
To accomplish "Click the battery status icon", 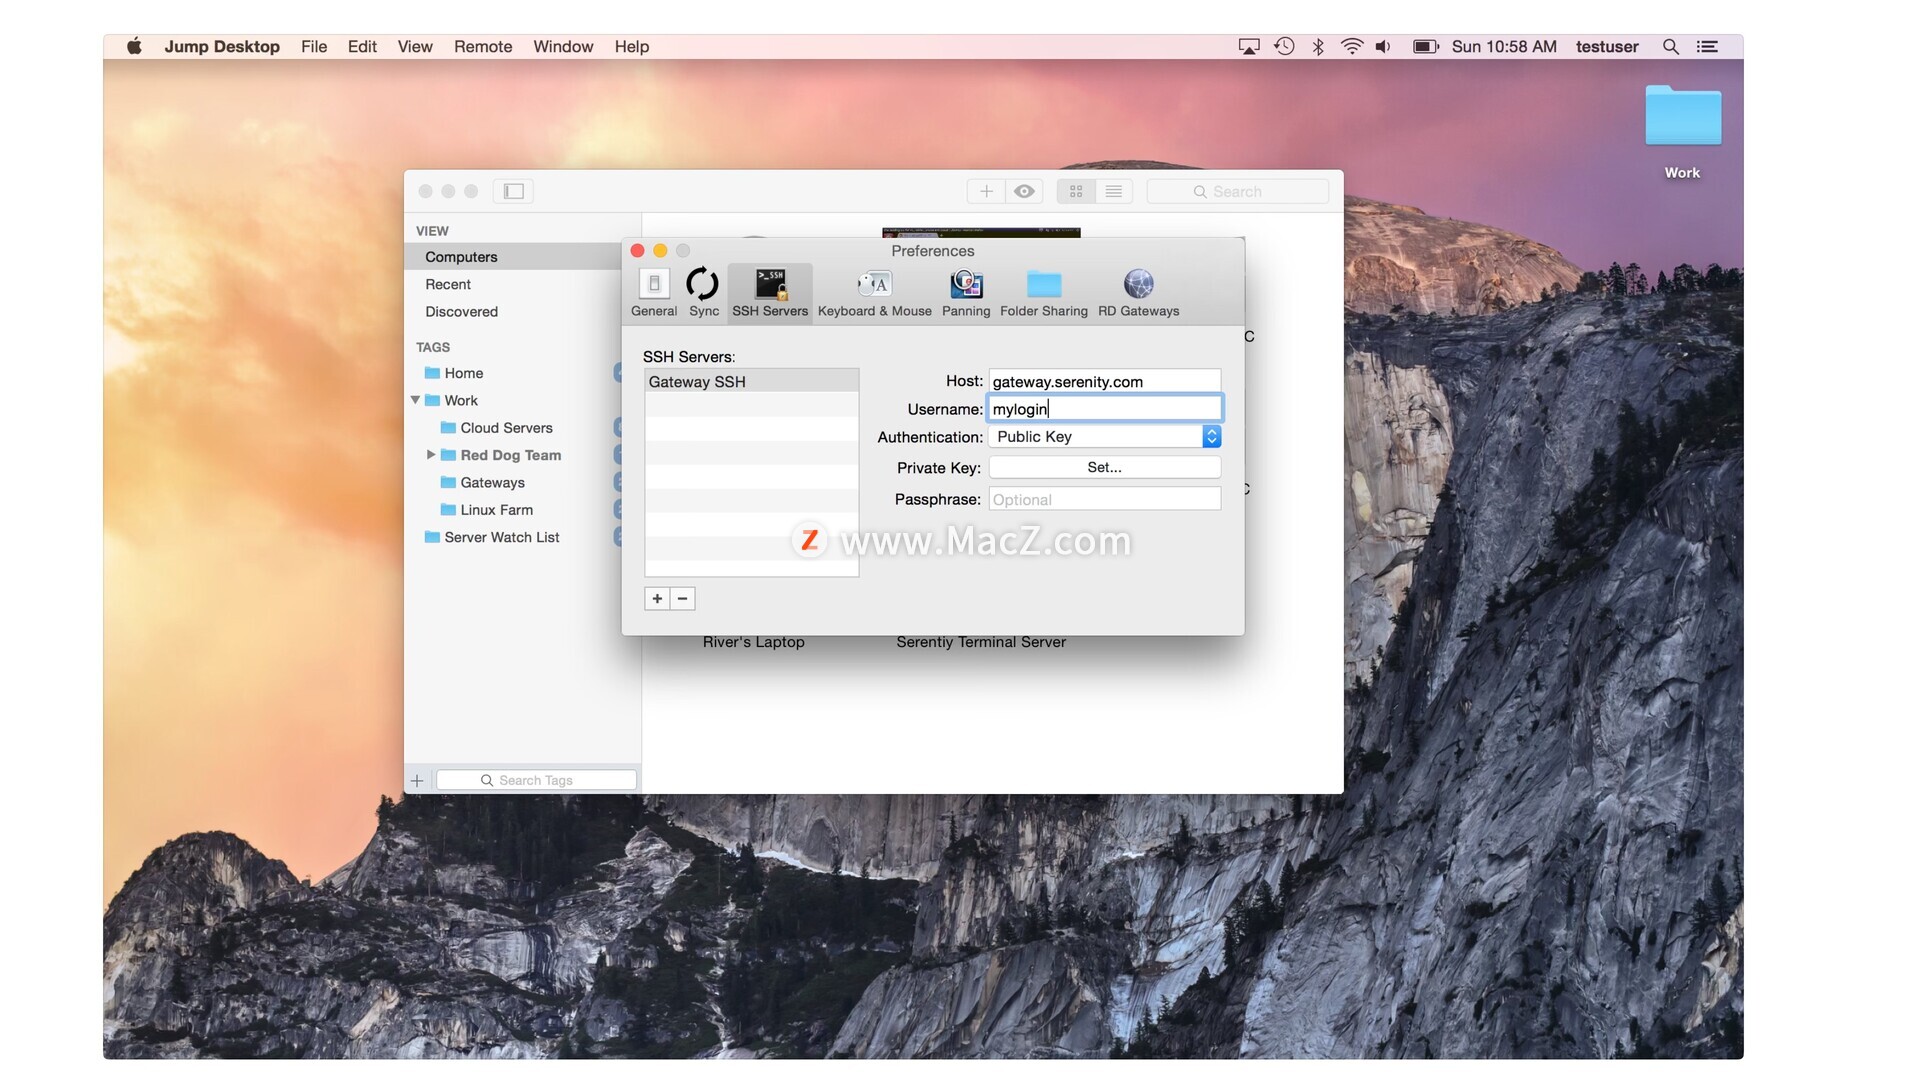I will (1425, 46).
